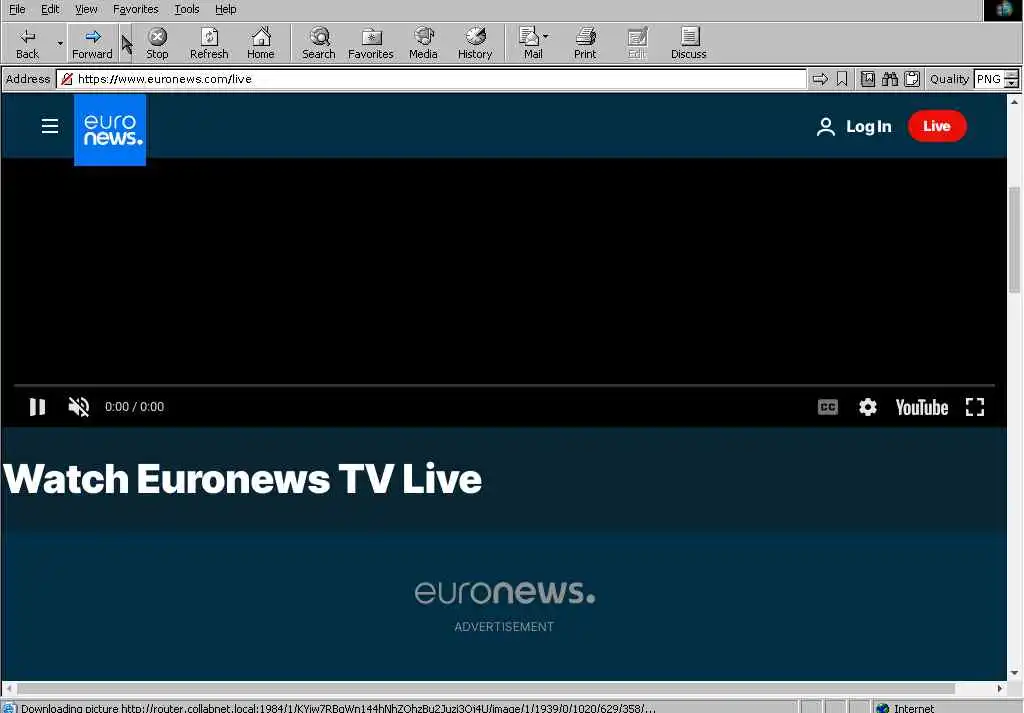Screen dimensions: 1024x713
Task: Click the vertical scrollbar up arrow
Action: coord(1014,101)
